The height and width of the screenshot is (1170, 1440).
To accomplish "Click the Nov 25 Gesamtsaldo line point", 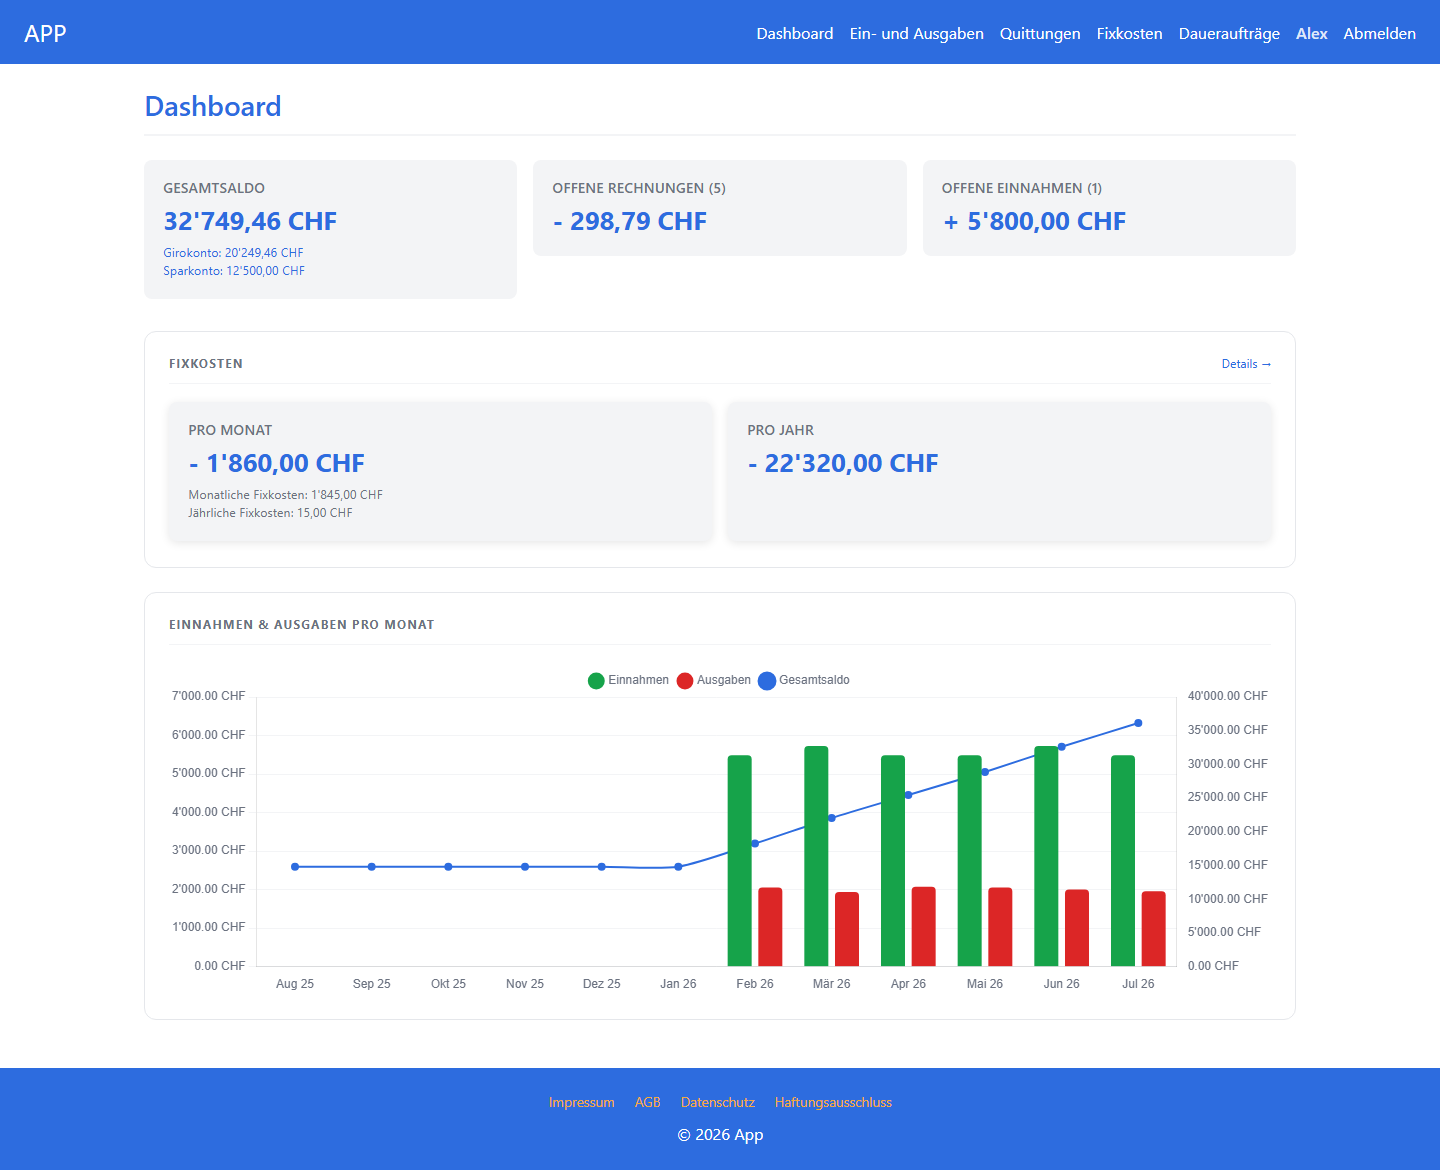I will pos(525,867).
